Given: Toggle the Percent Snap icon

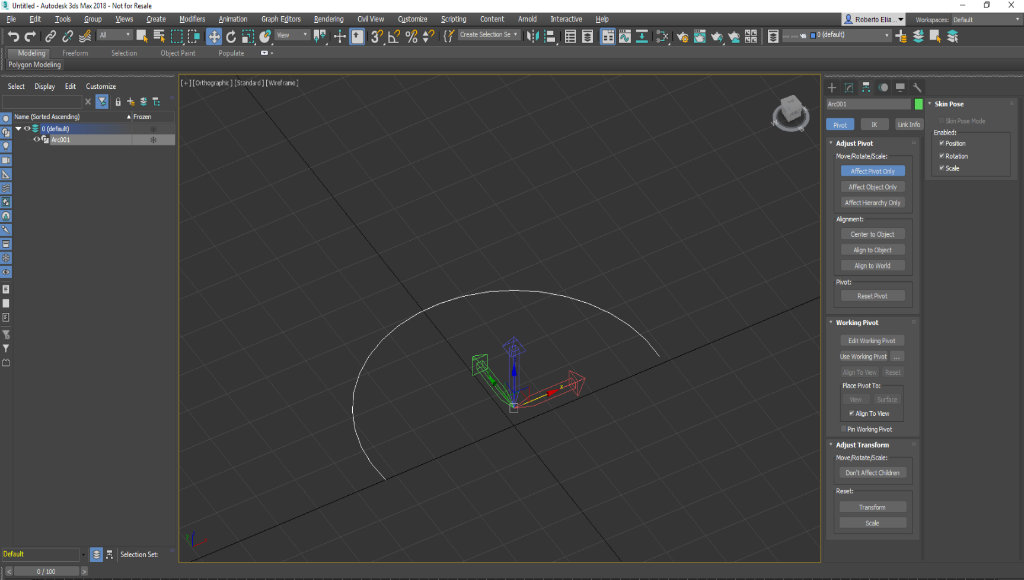Looking at the screenshot, I should 411,37.
